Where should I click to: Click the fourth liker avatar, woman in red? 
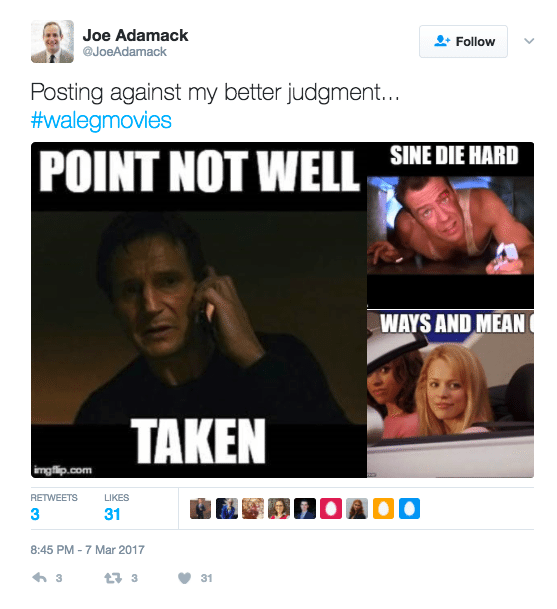(x=278, y=508)
